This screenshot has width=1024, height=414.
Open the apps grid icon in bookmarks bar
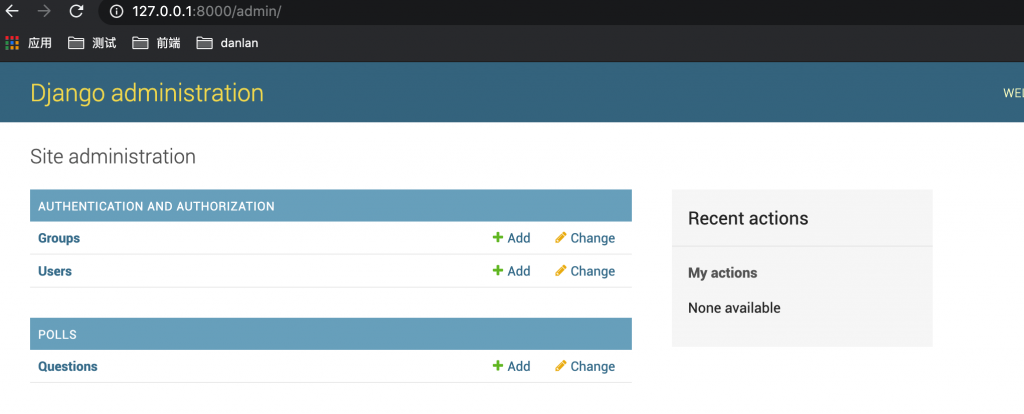click(x=12, y=43)
